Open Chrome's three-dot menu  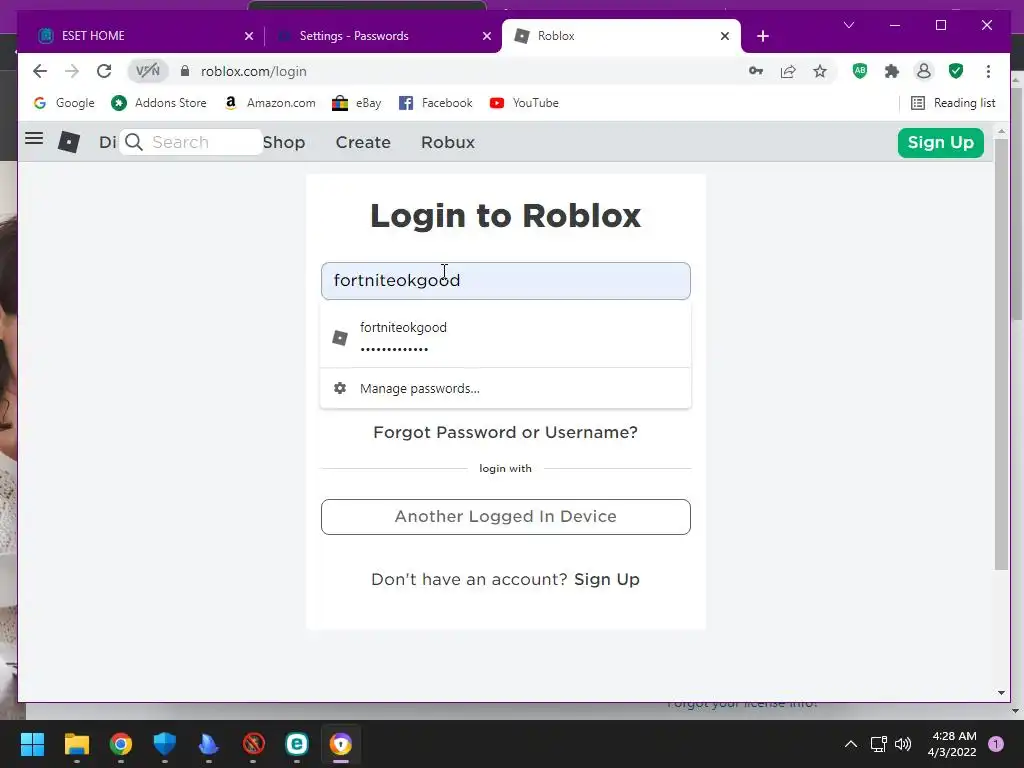pyautogui.click(x=988, y=71)
